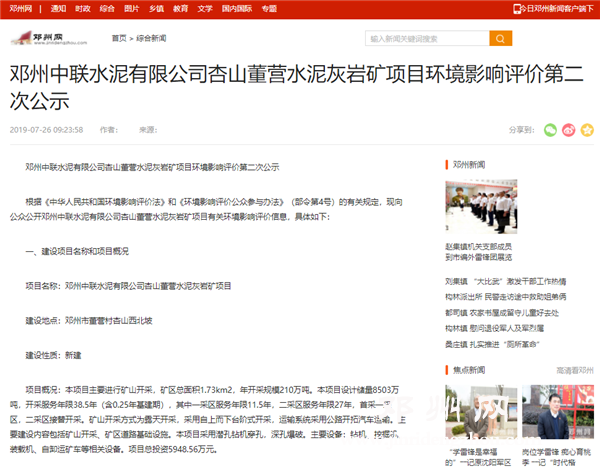Open the 教育 section
The height and width of the screenshot is (470, 600).
[181, 8]
